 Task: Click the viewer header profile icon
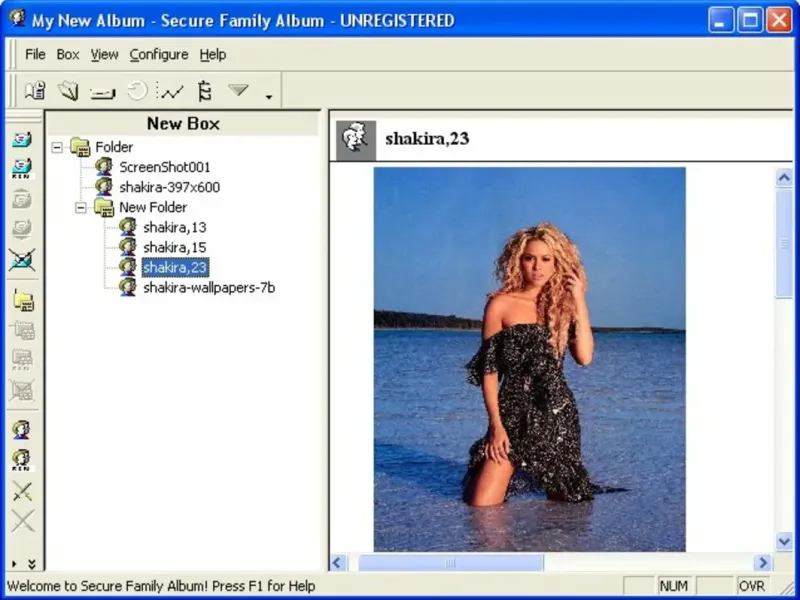356,140
